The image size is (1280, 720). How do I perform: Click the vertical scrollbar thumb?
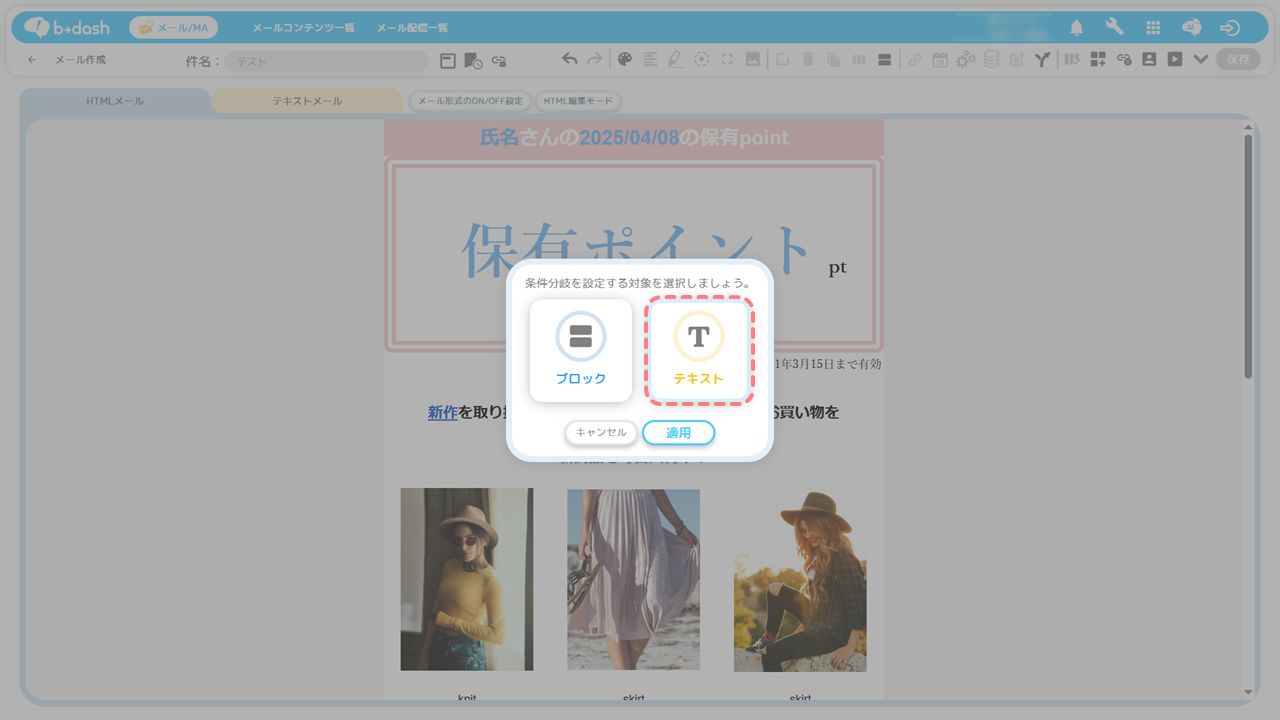(1248, 255)
